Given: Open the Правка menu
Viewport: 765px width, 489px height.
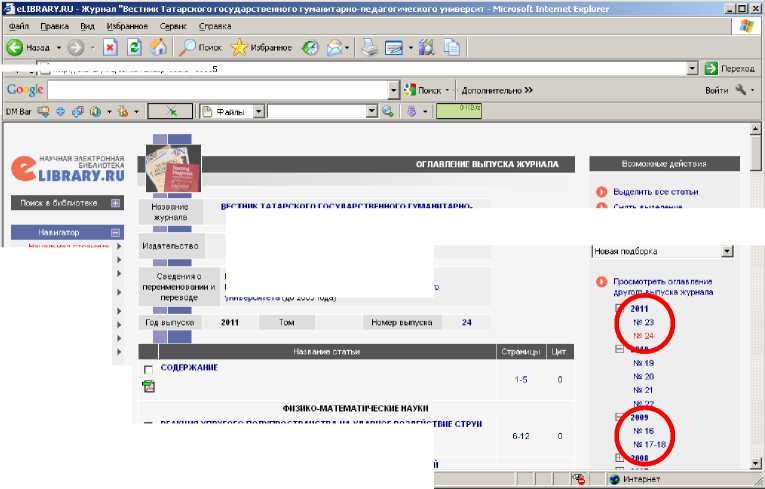Looking at the screenshot, I should tap(54, 26).
